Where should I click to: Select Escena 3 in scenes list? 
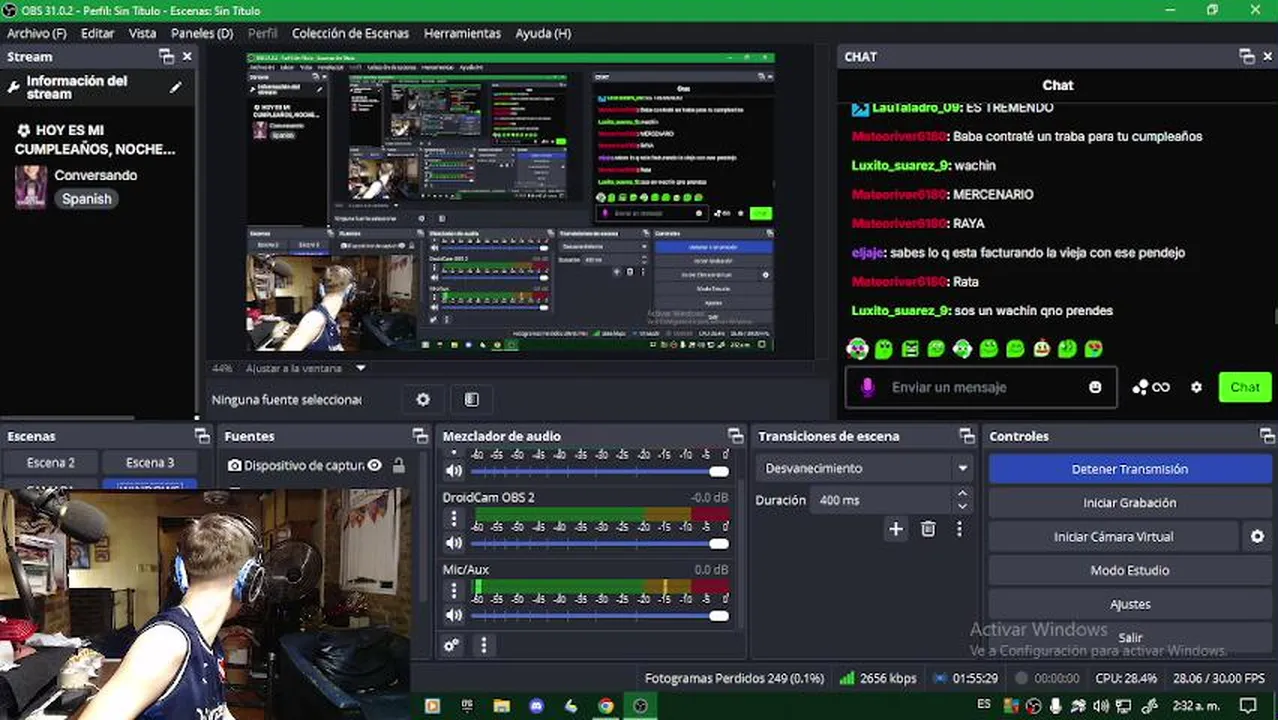(x=150, y=463)
